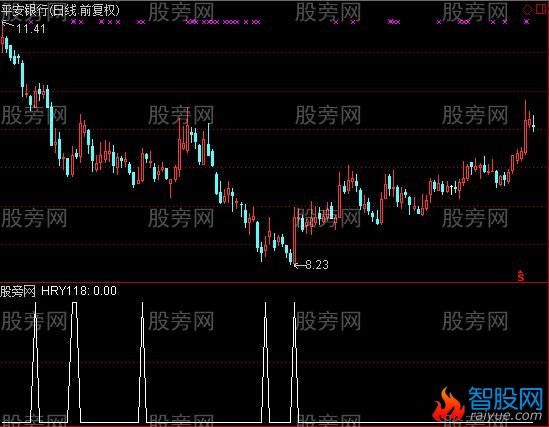Click the HRY118: 0.00 indicator label
Screen dimensions: 549x427
79,291
